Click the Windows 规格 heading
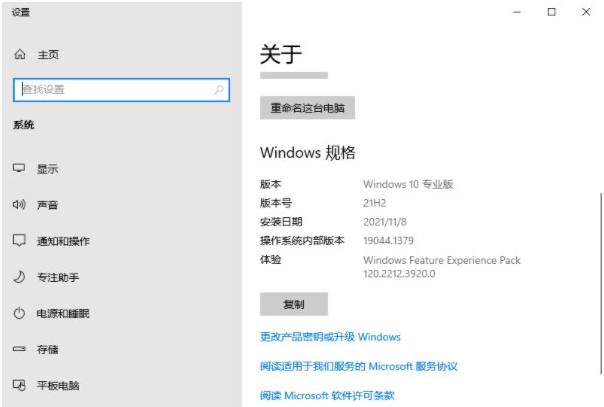This screenshot has width=604, height=407. [x=307, y=152]
